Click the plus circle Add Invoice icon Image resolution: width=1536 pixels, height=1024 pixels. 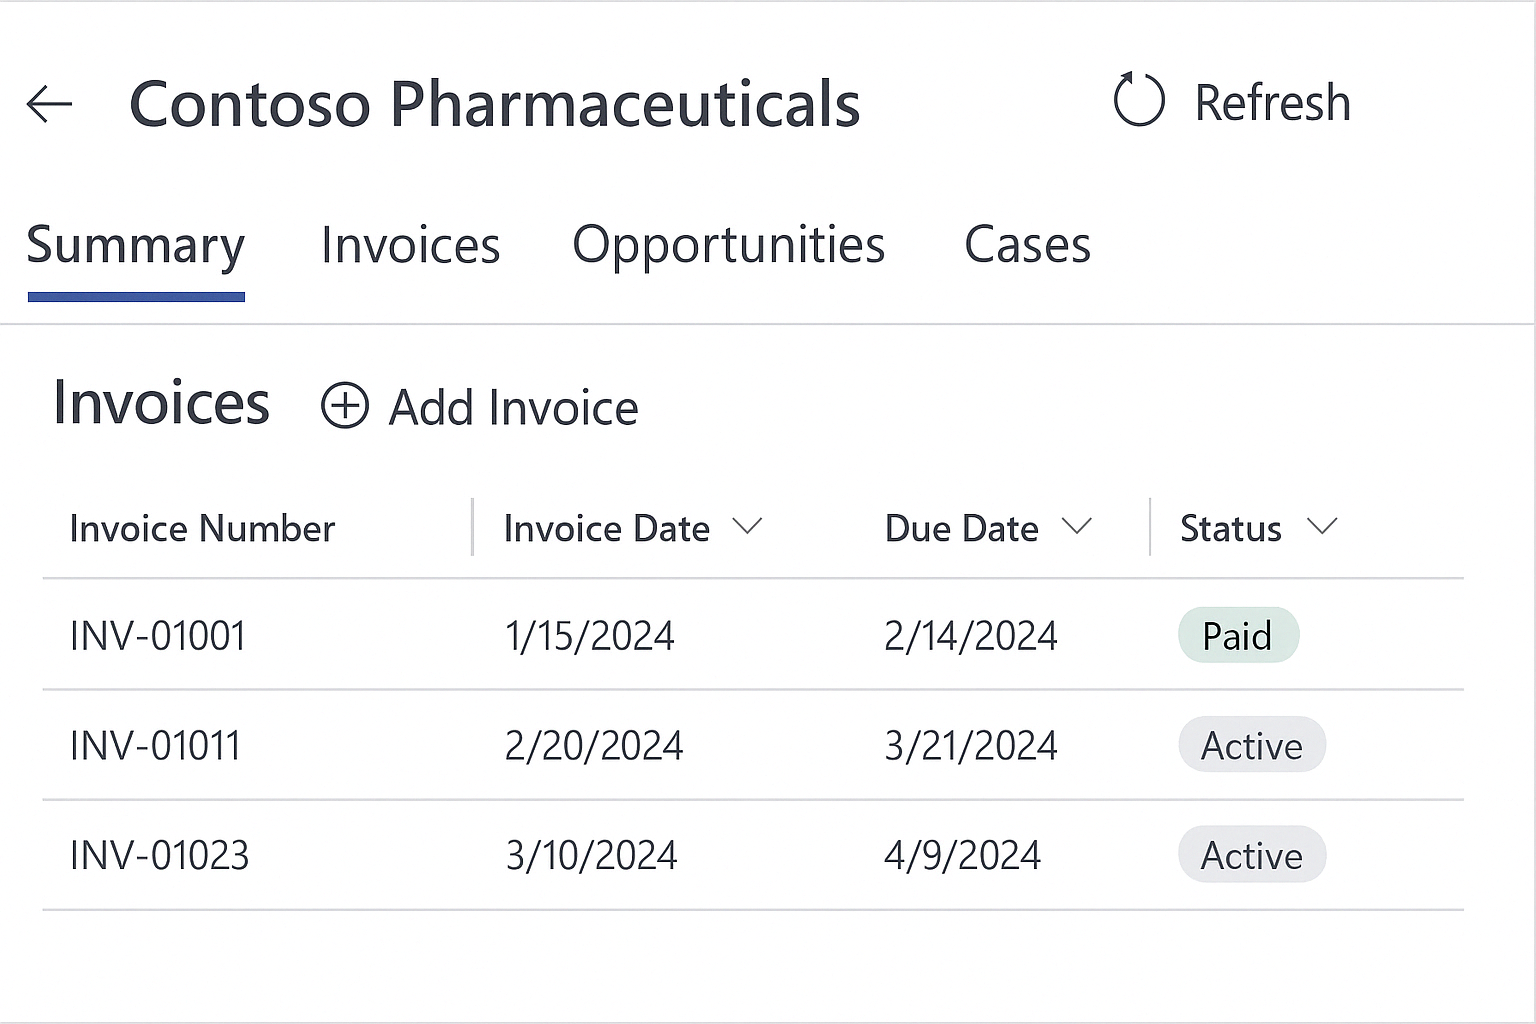345,406
